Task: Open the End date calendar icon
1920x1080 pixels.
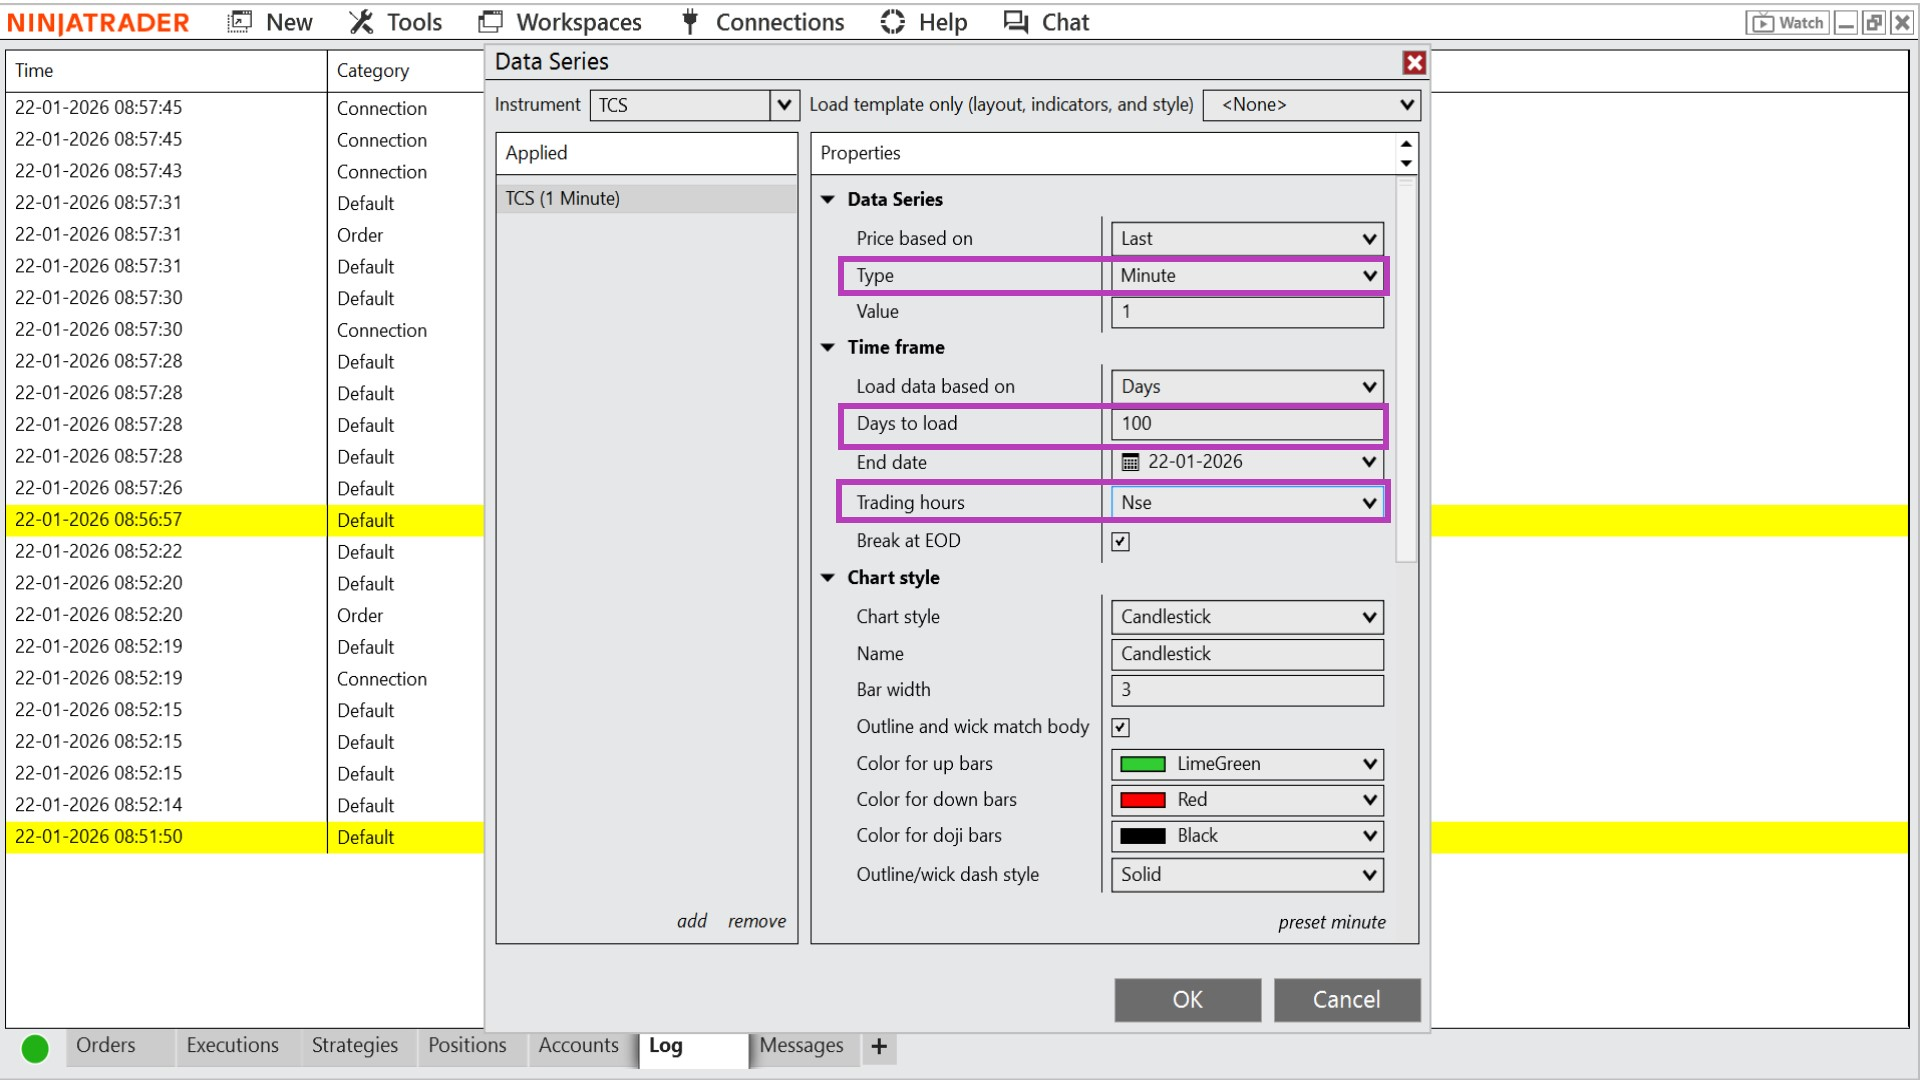Action: pyautogui.click(x=1130, y=462)
